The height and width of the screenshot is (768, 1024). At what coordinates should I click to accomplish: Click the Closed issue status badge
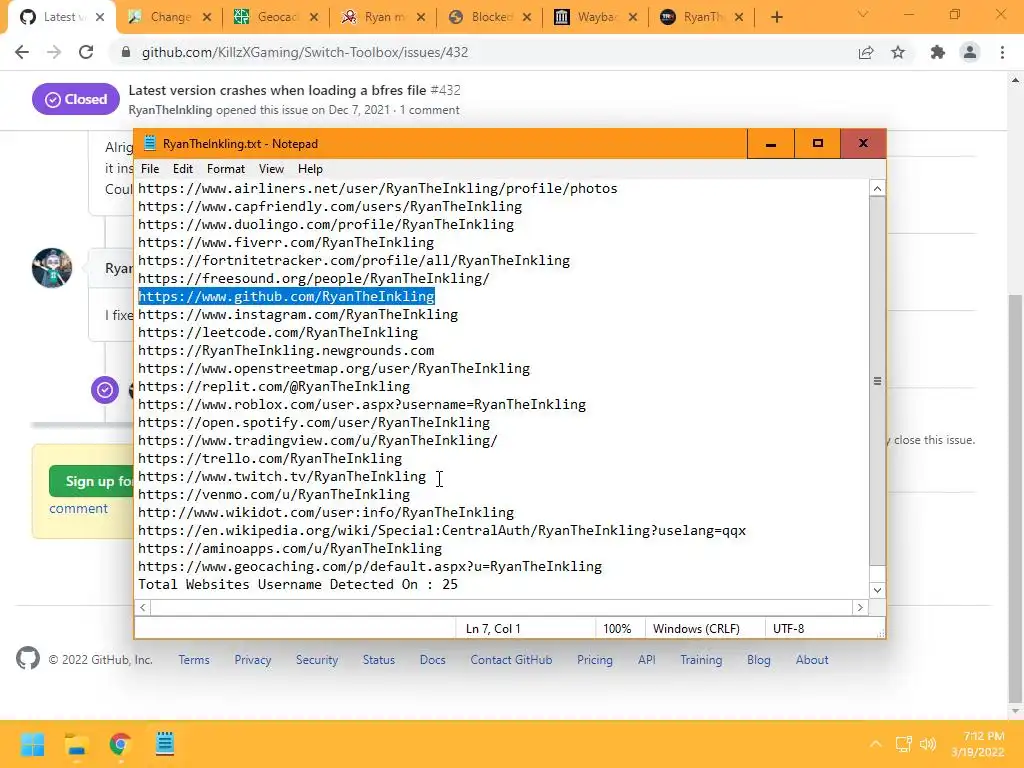point(76,99)
